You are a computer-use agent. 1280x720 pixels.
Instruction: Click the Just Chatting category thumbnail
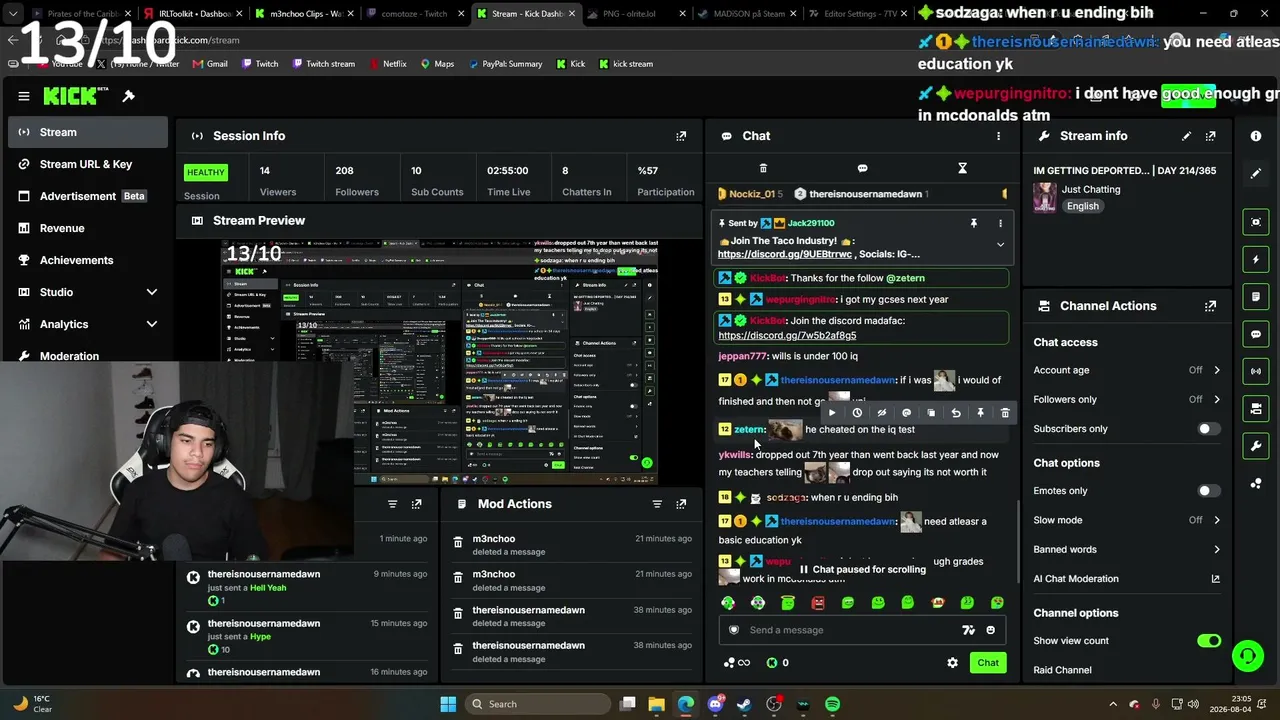[1045, 197]
